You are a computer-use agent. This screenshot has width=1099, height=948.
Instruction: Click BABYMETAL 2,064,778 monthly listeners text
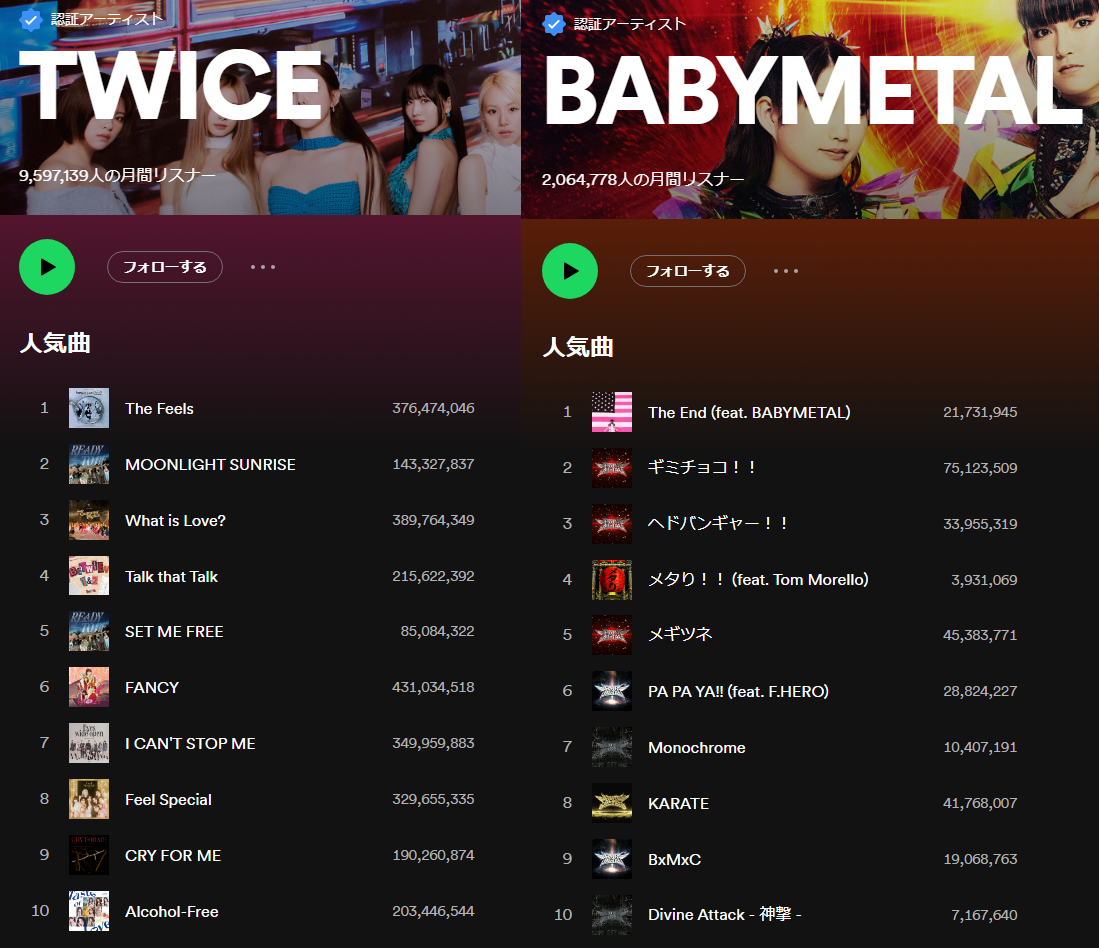pos(643,179)
